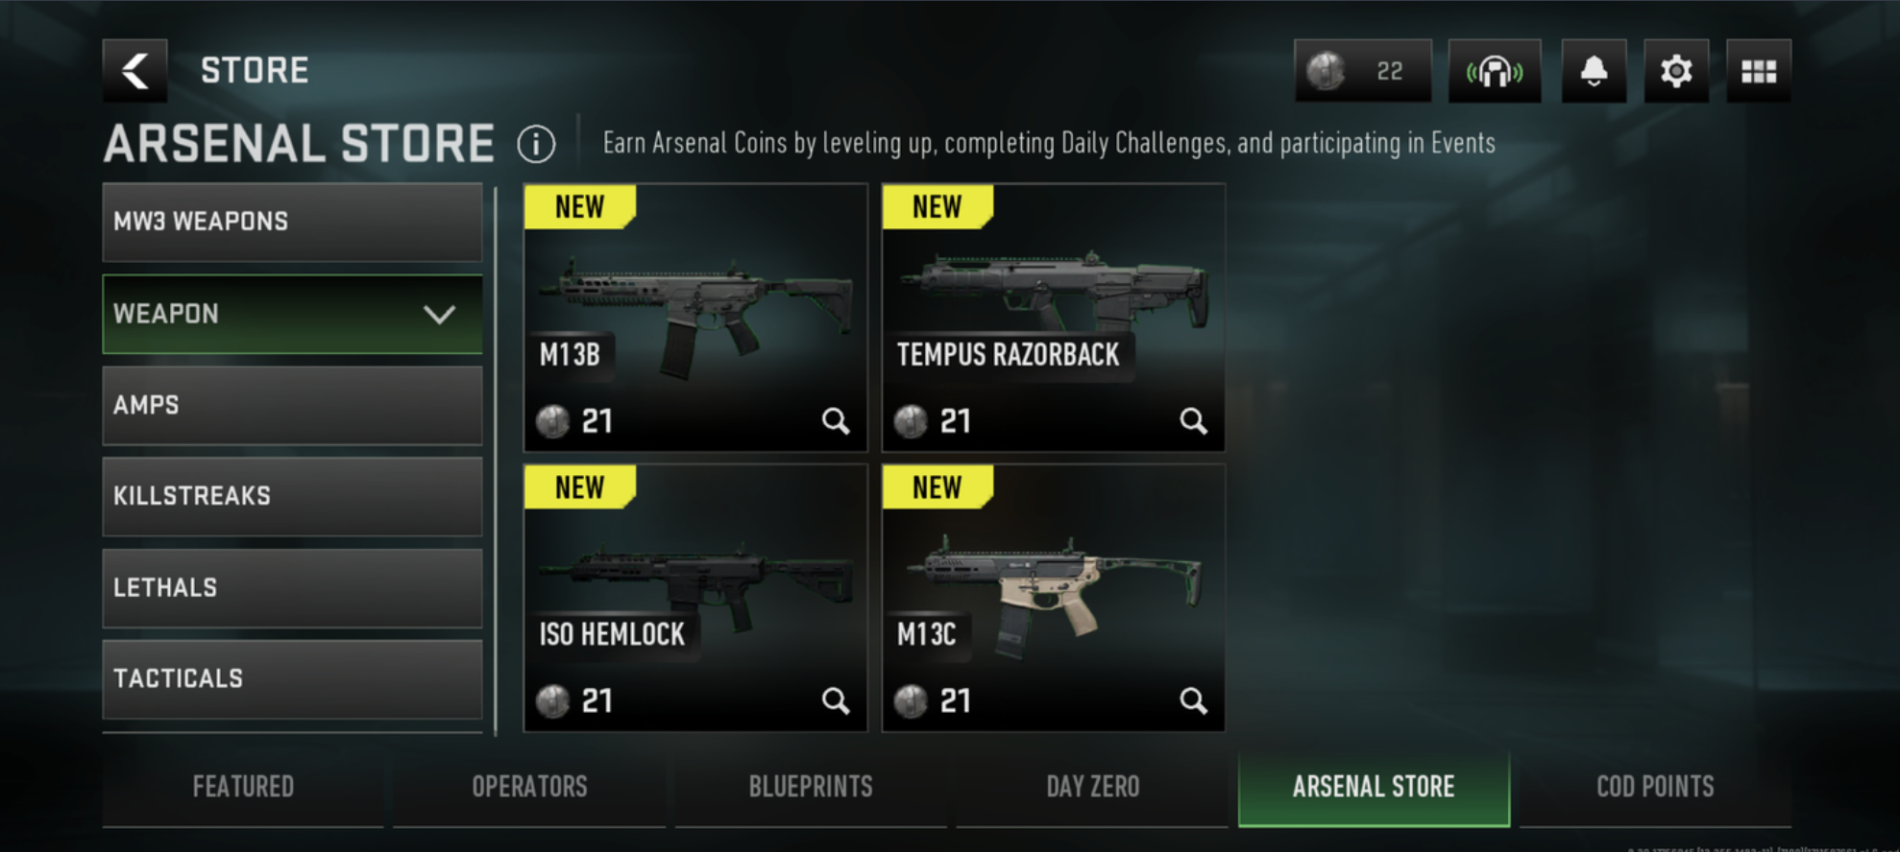Image resolution: width=1900 pixels, height=852 pixels.
Task: Open notifications bell
Action: (1594, 71)
